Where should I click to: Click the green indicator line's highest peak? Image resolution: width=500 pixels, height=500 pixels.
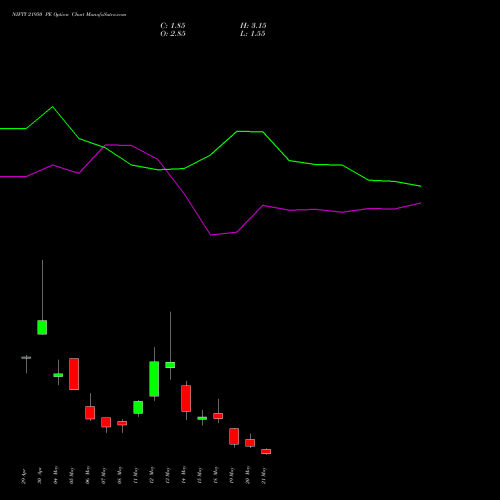point(53,107)
